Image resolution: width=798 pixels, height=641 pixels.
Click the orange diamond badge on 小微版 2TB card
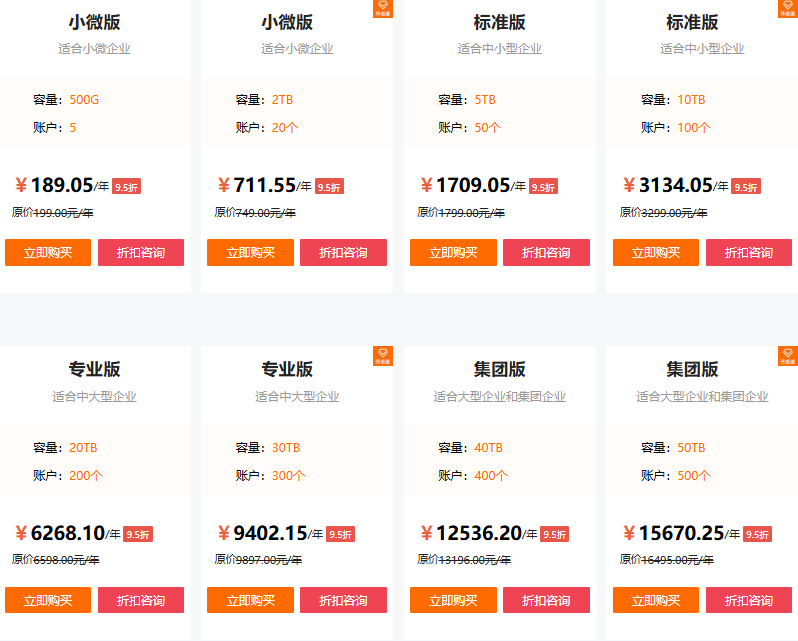[383, 9]
